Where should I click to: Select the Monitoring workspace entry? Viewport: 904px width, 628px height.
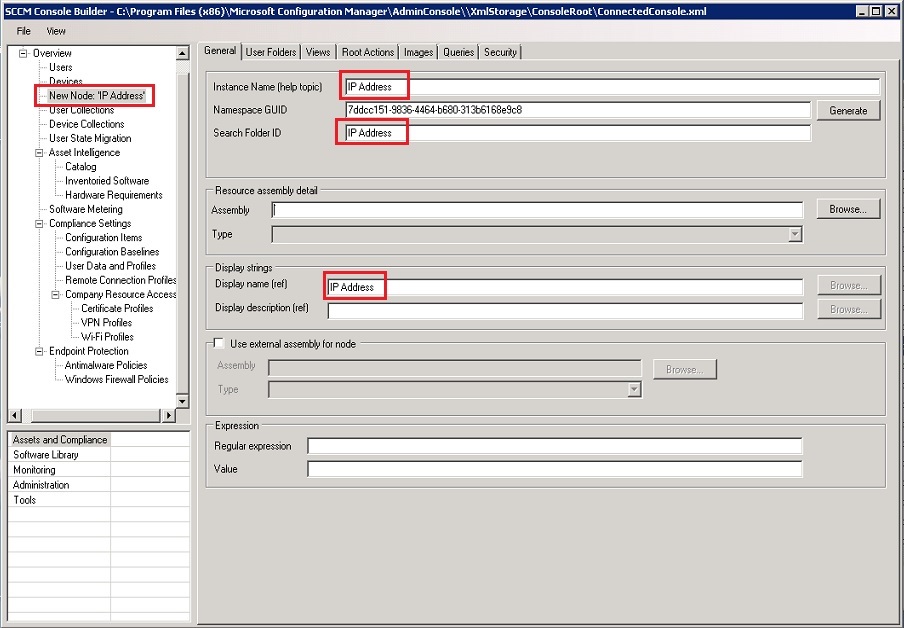37,469
